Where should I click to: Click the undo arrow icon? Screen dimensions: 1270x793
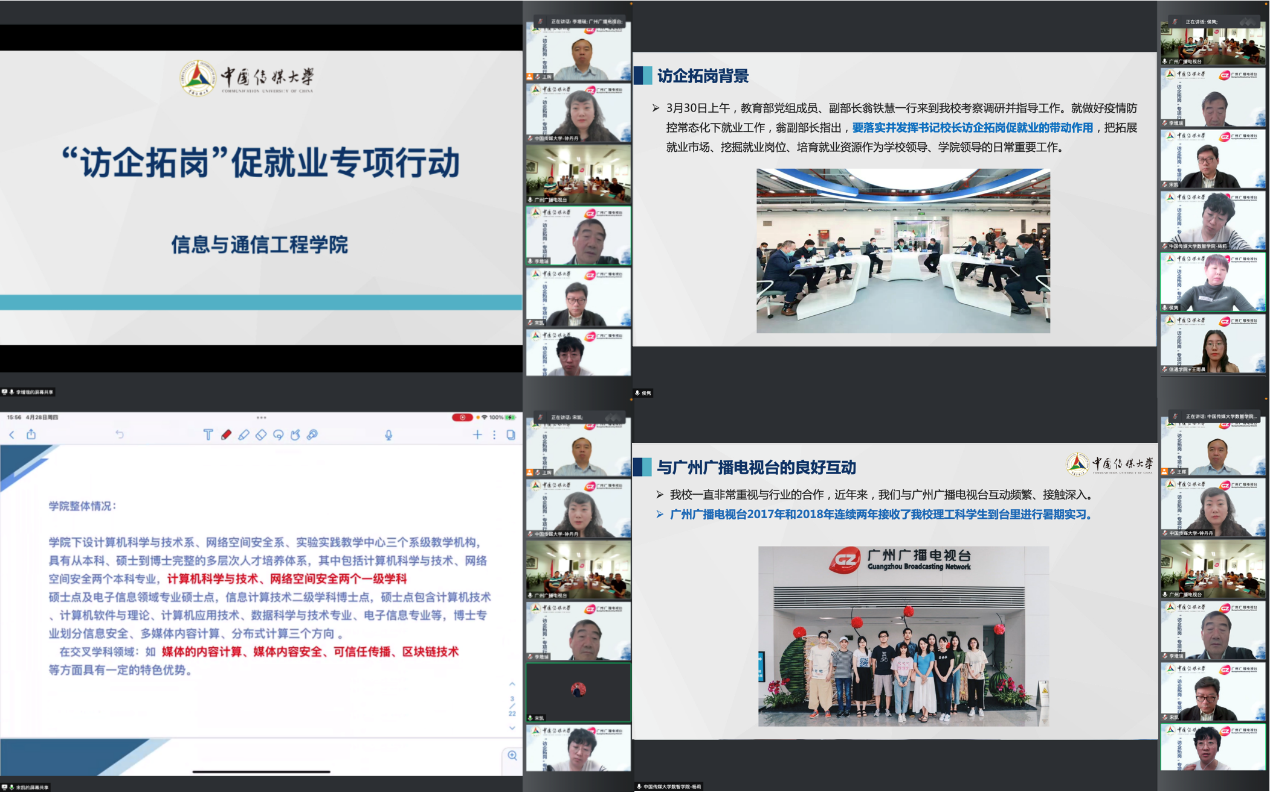119,435
